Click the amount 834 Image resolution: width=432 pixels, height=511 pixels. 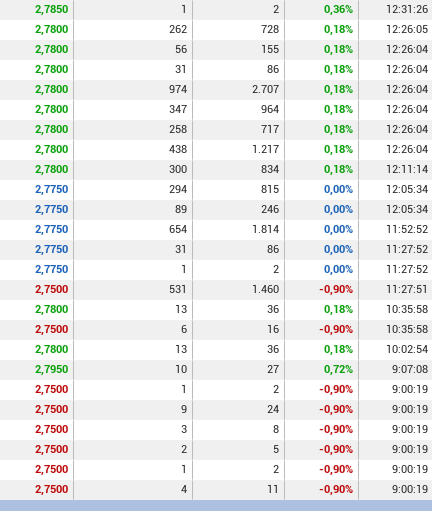270,169
